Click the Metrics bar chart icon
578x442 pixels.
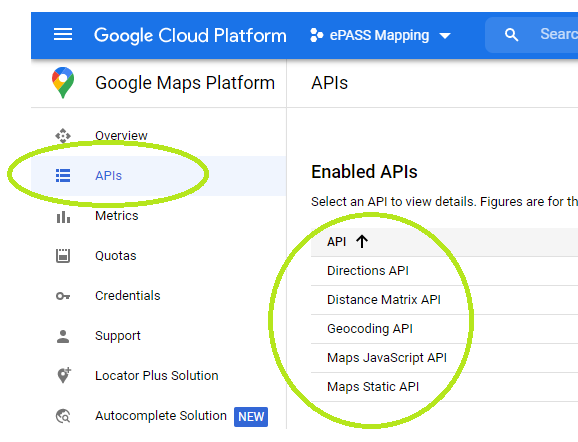[x=63, y=217]
